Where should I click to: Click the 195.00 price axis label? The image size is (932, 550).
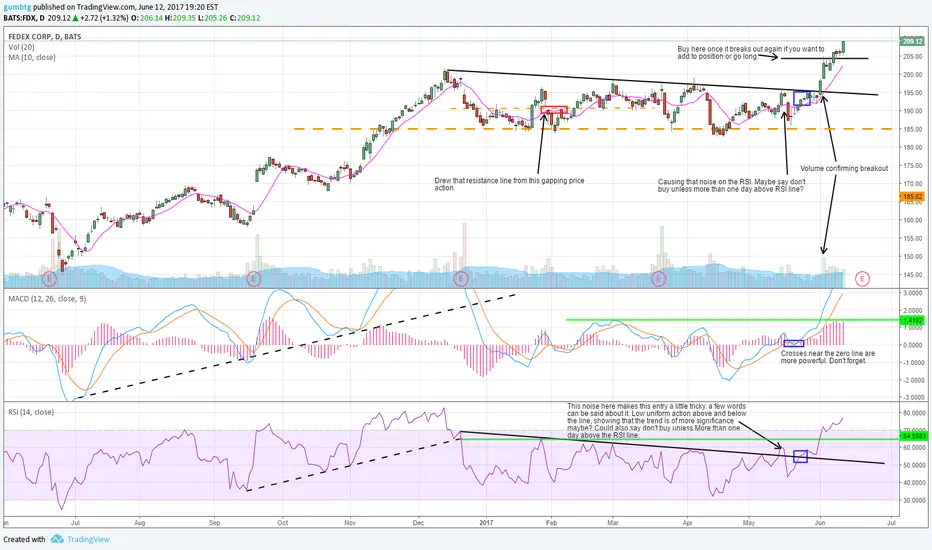[912, 93]
